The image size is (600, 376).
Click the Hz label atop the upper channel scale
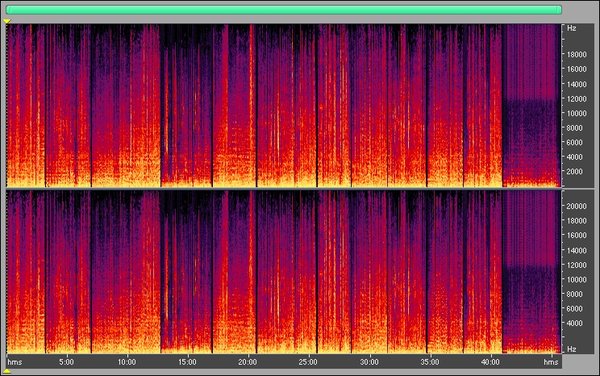click(572, 28)
